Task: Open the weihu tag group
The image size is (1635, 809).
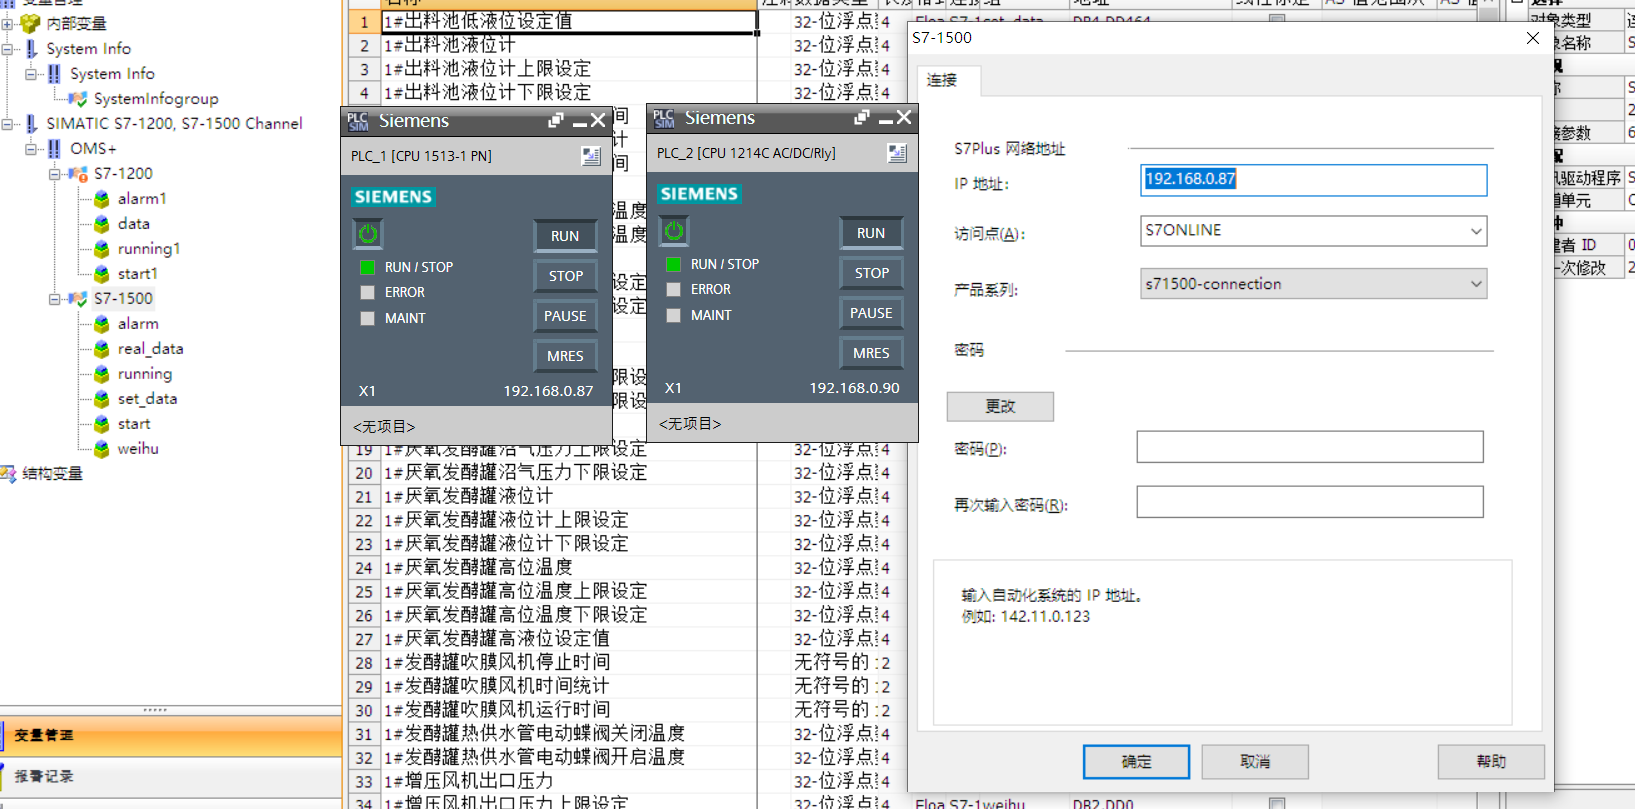Action: pyautogui.click(x=137, y=449)
